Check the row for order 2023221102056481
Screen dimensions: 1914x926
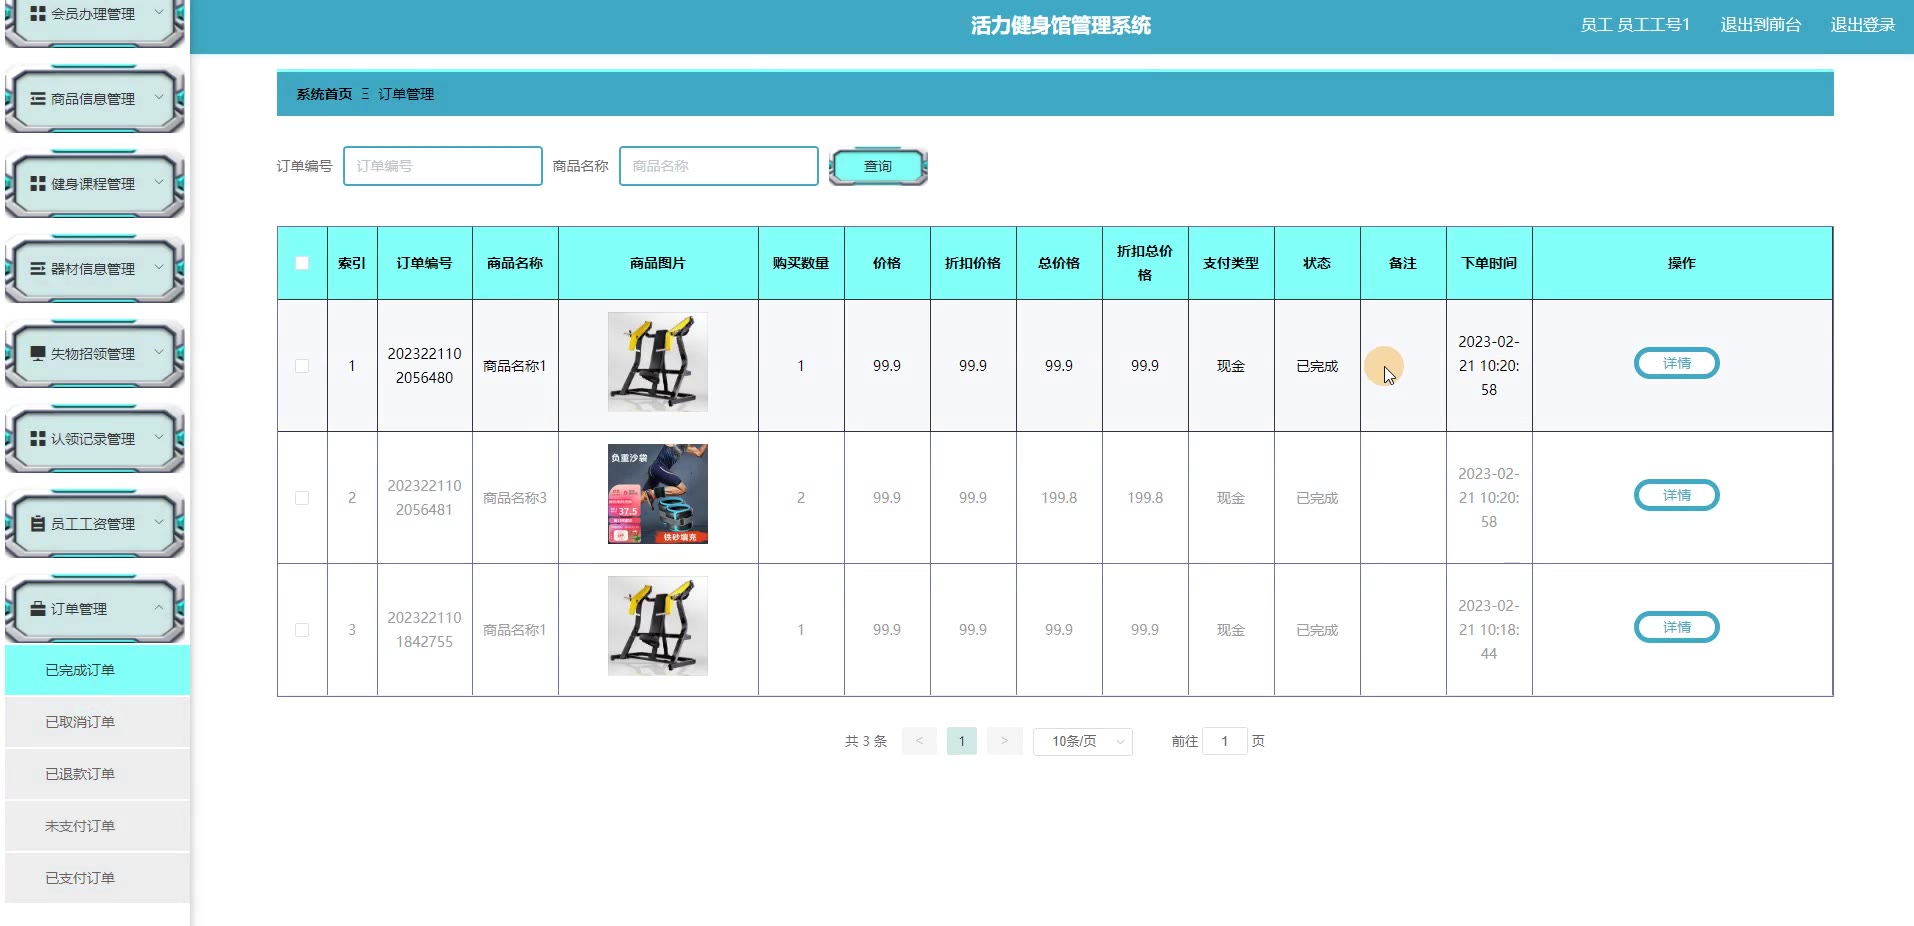[302, 498]
